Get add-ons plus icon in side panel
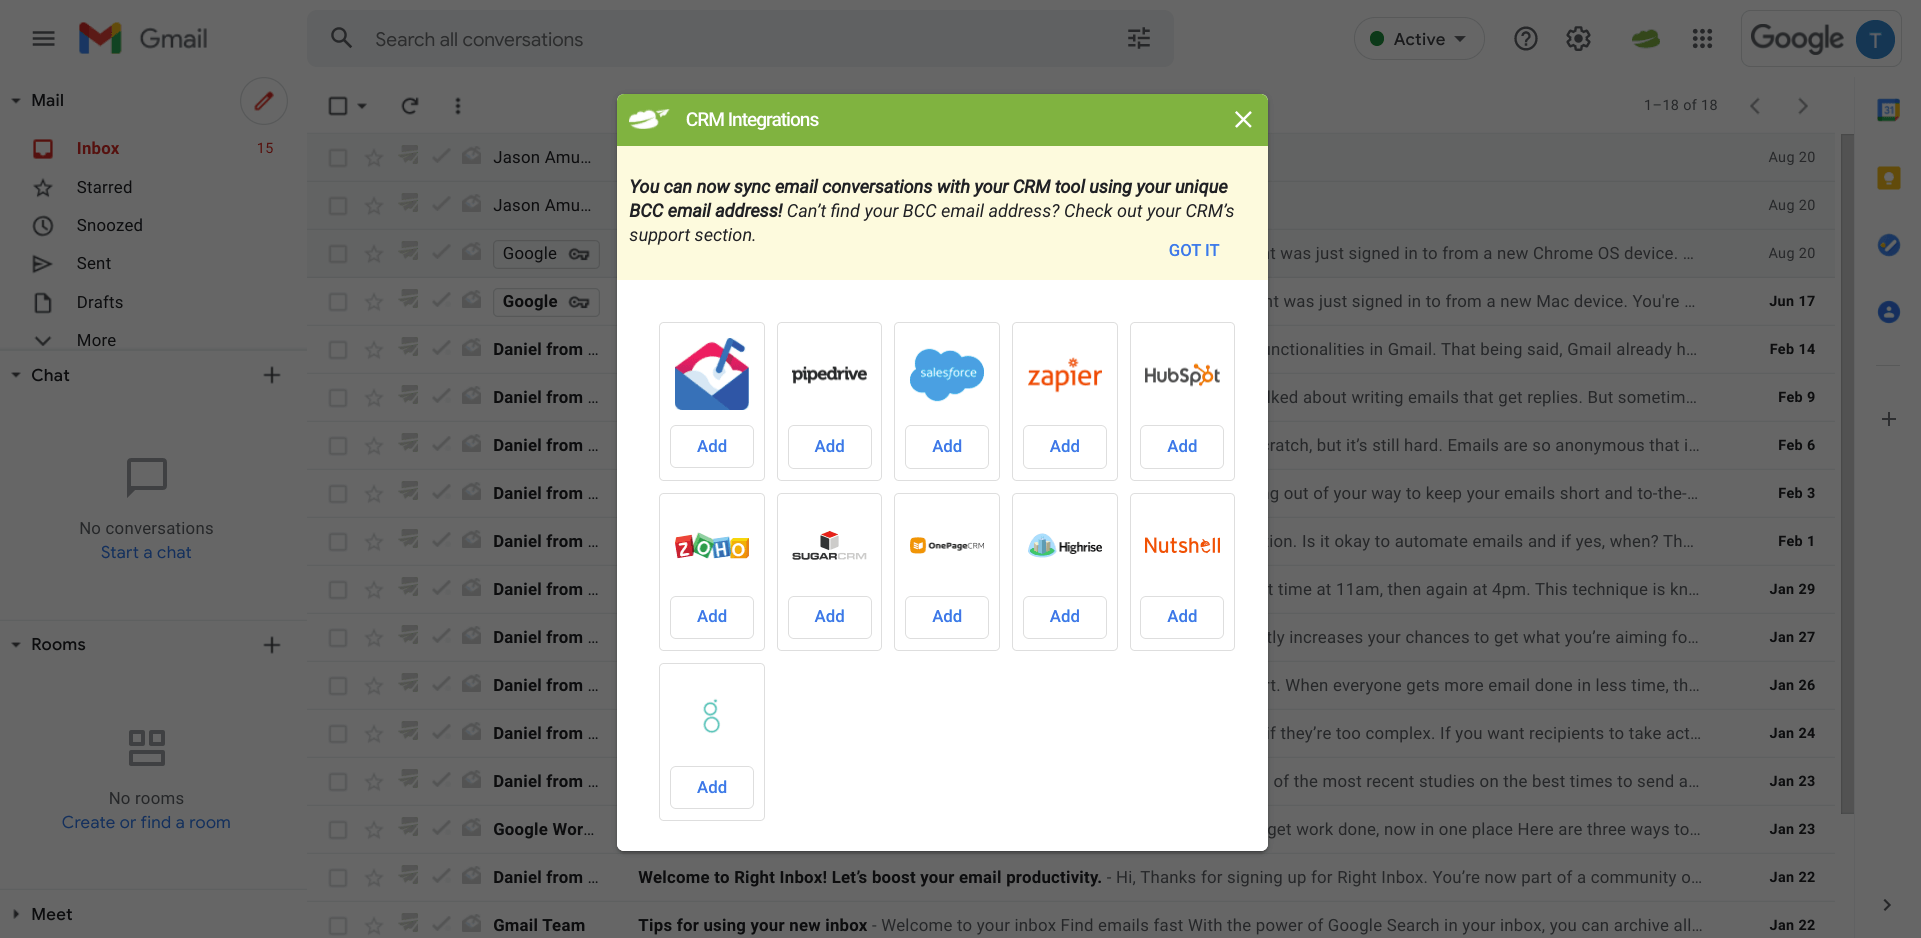Image resolution: width=1921 pixels, height=938 pixels. [x=1888, y=419]
